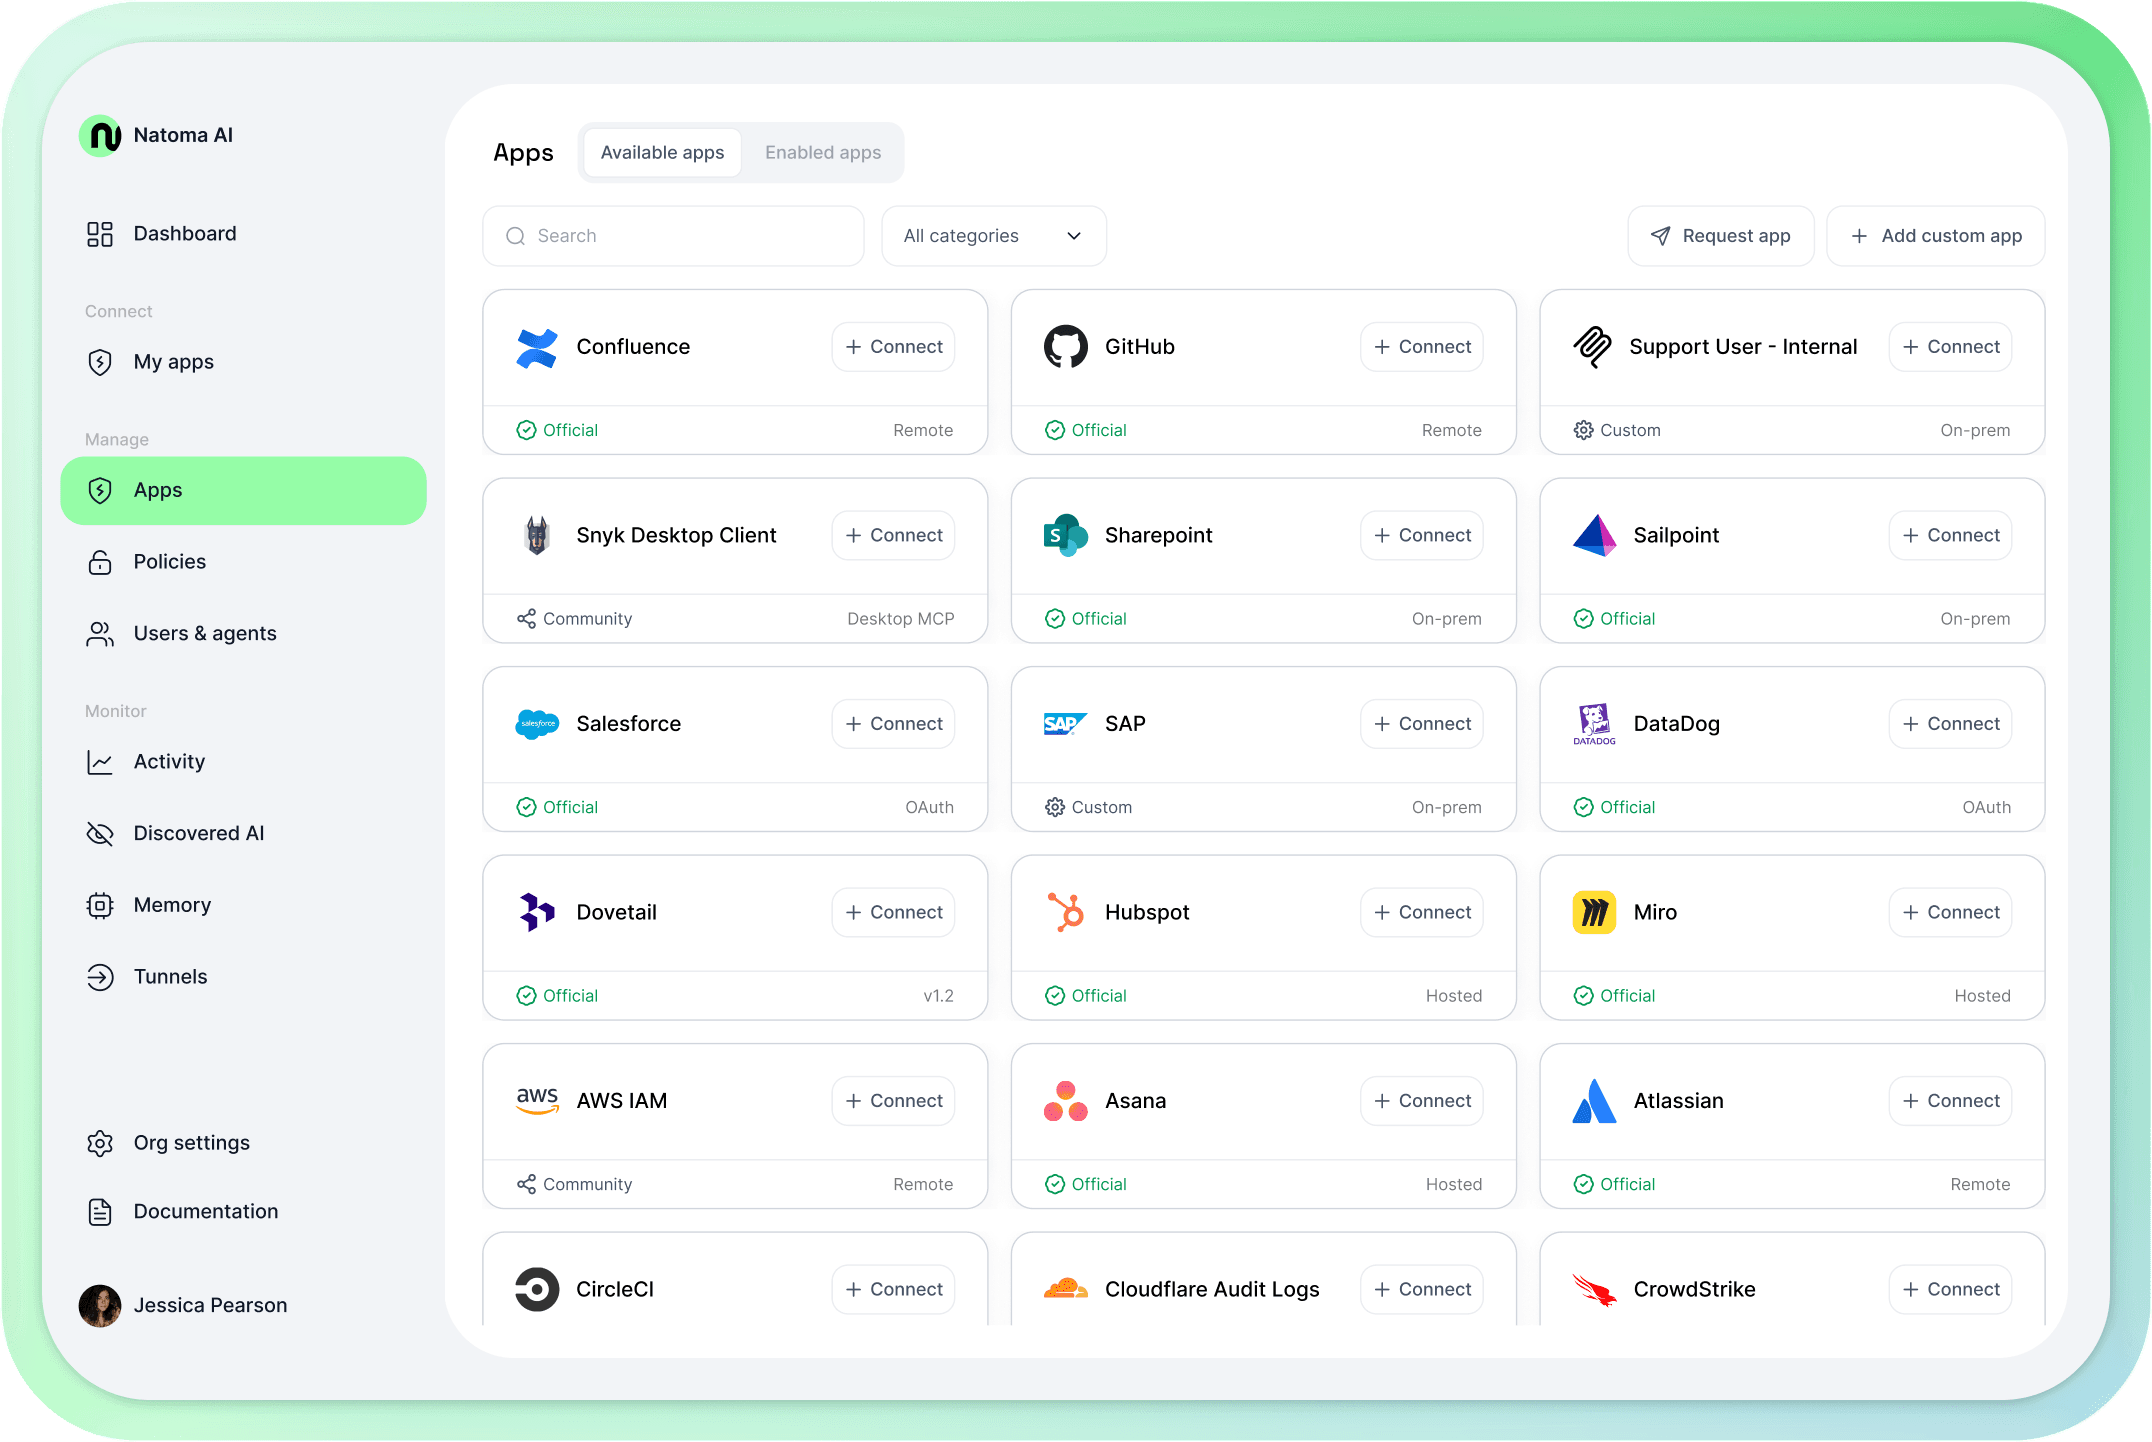2152x1442 pixels.
Task: Open the All categories dropdown
Action: pyautogui.click(x=993, y=236)
